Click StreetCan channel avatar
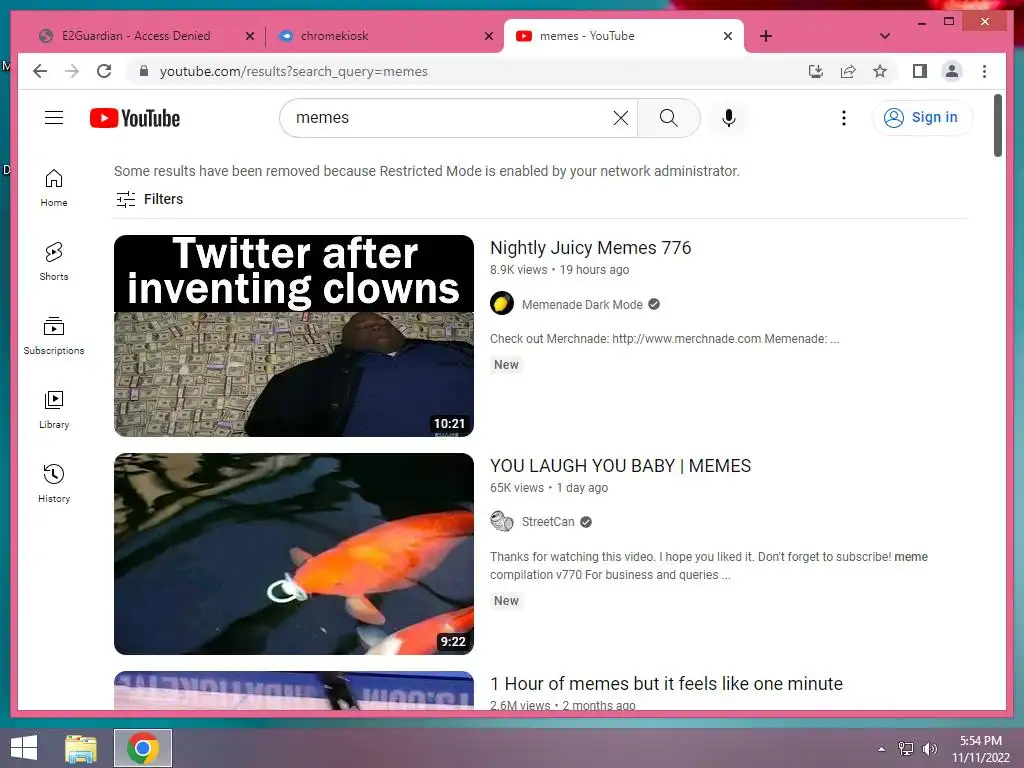 502,521
